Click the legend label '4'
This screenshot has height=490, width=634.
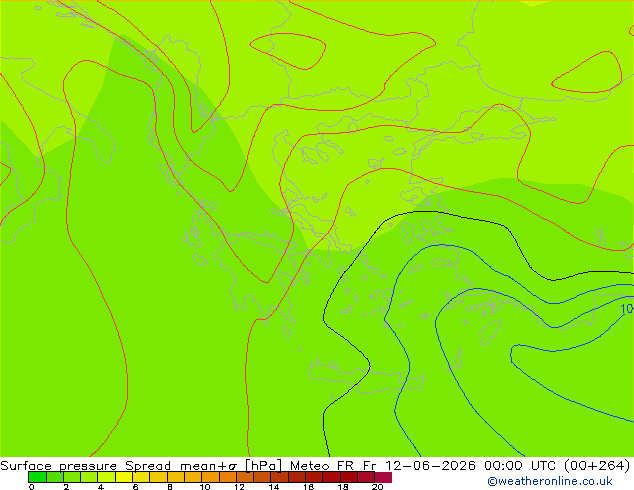click(101, 487)
